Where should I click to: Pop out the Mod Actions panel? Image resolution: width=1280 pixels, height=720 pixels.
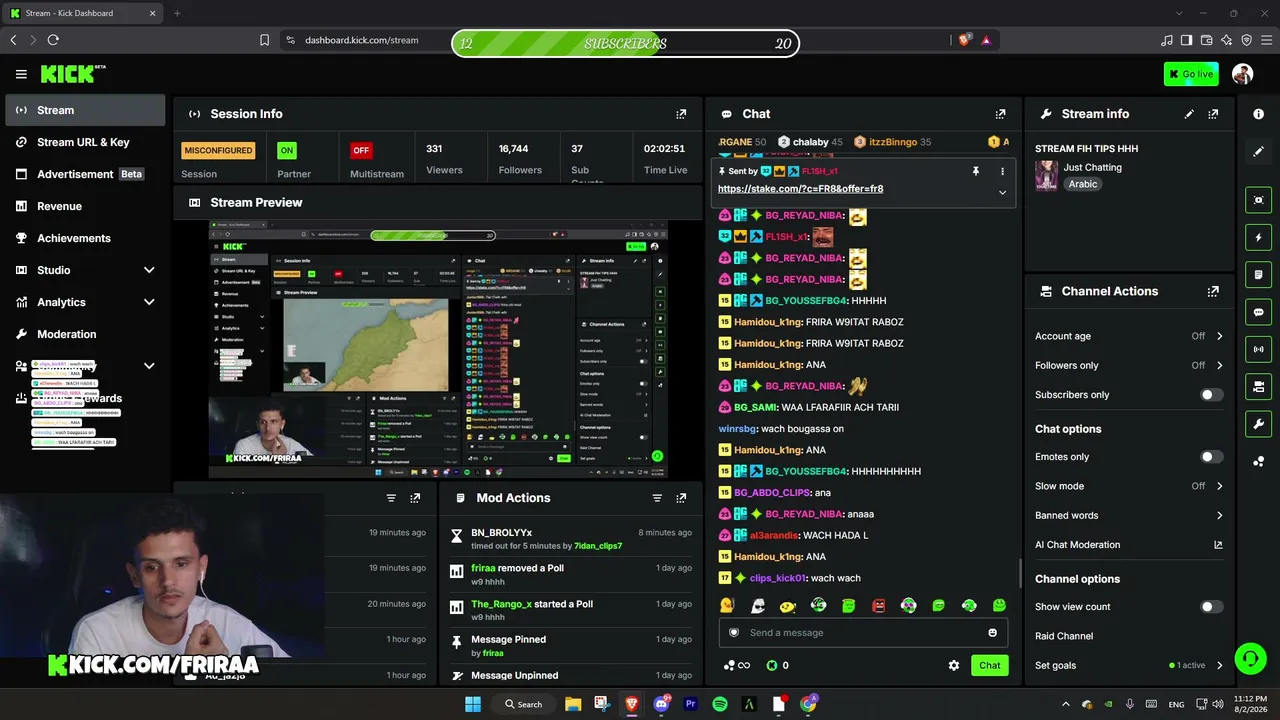pyautogui.click(x=681, y=498)
